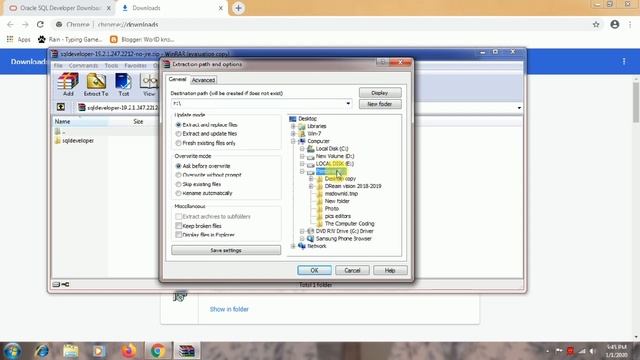Expand the LOCAL DISK (E:) node
The width and height of the screenshot is (640, 360).
pos(302,164)
